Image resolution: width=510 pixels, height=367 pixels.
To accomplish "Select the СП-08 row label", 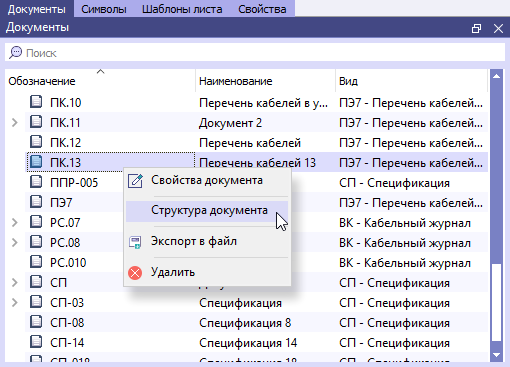I will click(67, 323).
